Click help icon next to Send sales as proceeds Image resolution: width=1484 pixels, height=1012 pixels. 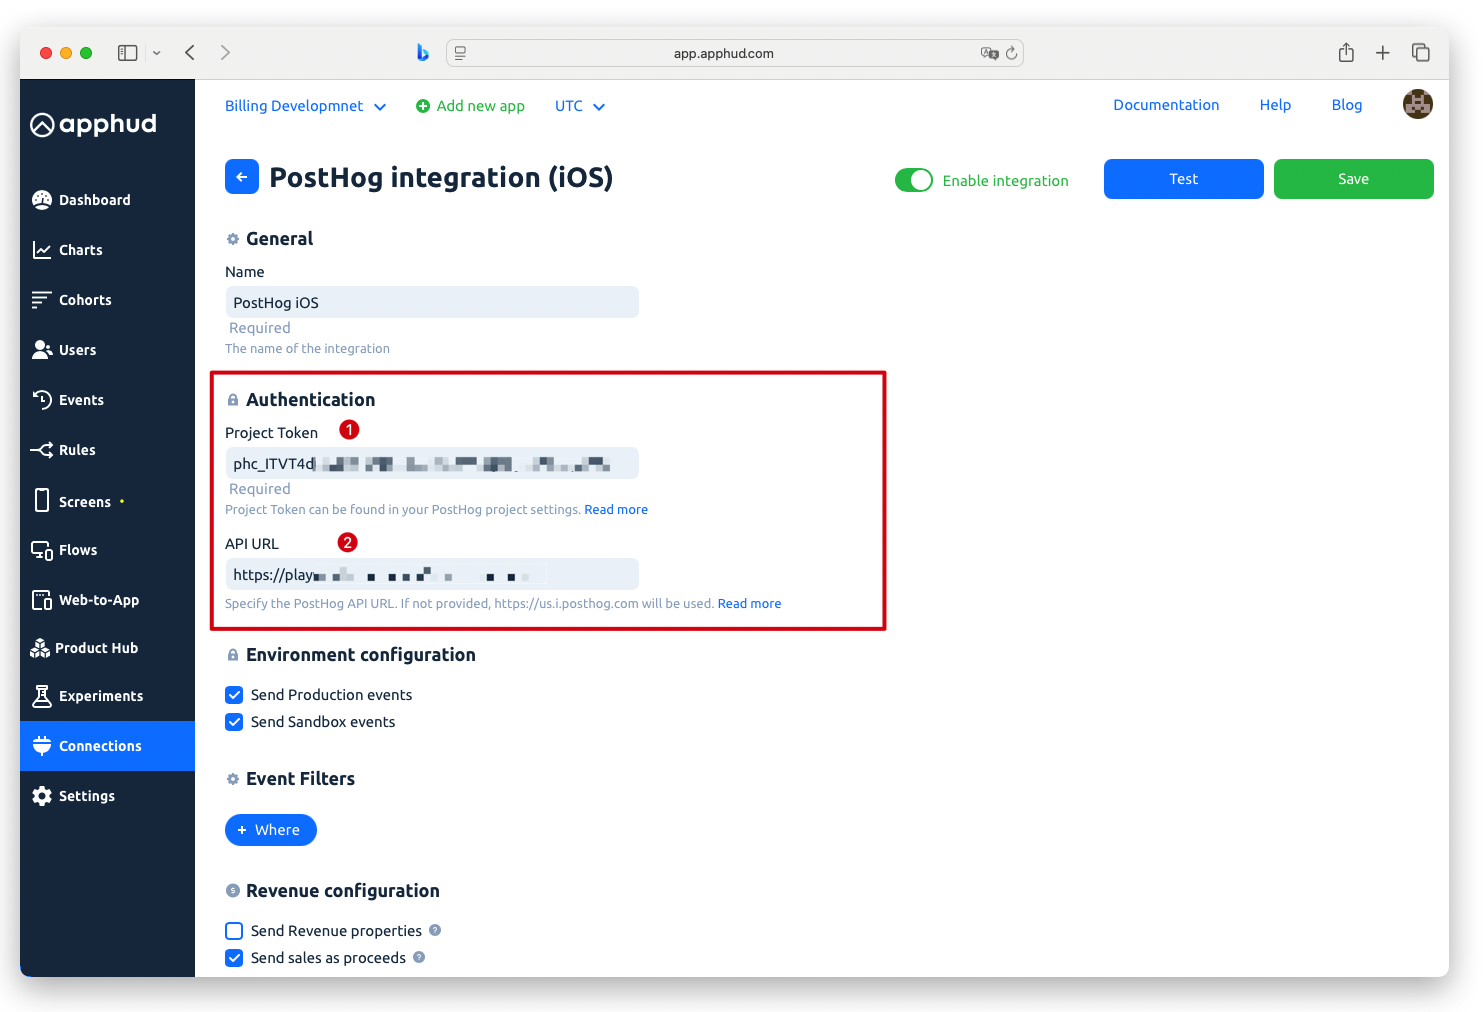coord(419,957)
